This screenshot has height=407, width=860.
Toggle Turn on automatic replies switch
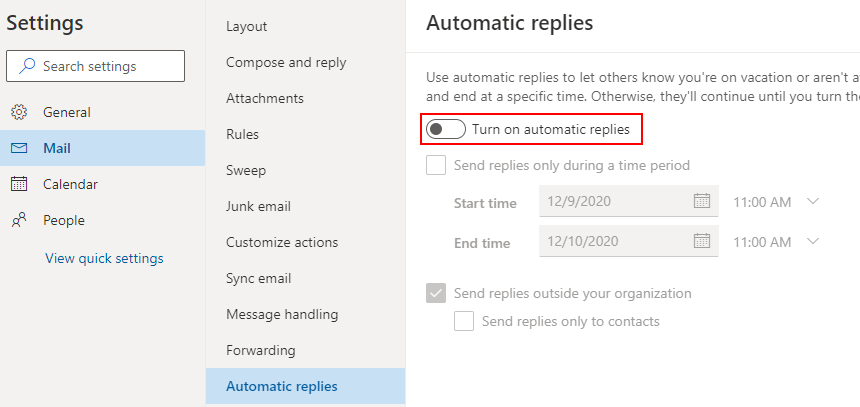446,129
